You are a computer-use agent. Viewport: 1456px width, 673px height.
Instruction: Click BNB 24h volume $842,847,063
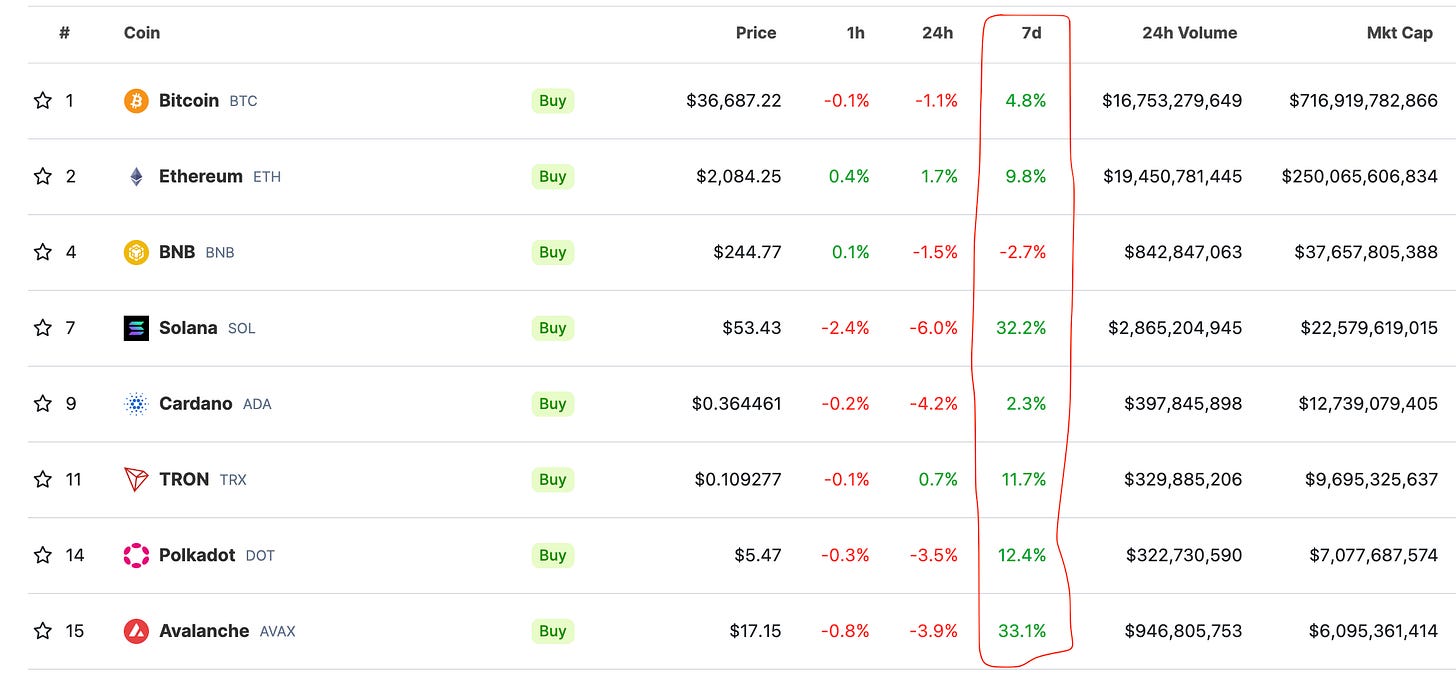(x=1183, y=253)
